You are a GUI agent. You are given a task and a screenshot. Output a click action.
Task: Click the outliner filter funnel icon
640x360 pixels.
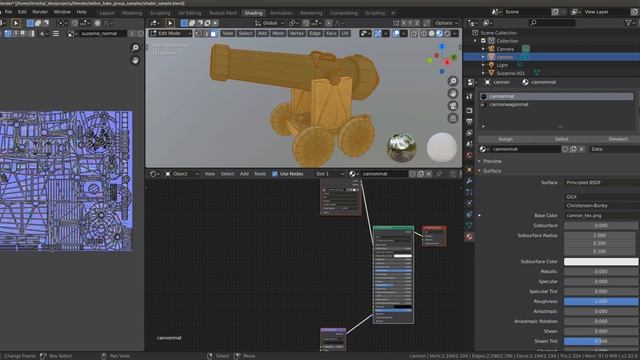(x=629, y=23)
